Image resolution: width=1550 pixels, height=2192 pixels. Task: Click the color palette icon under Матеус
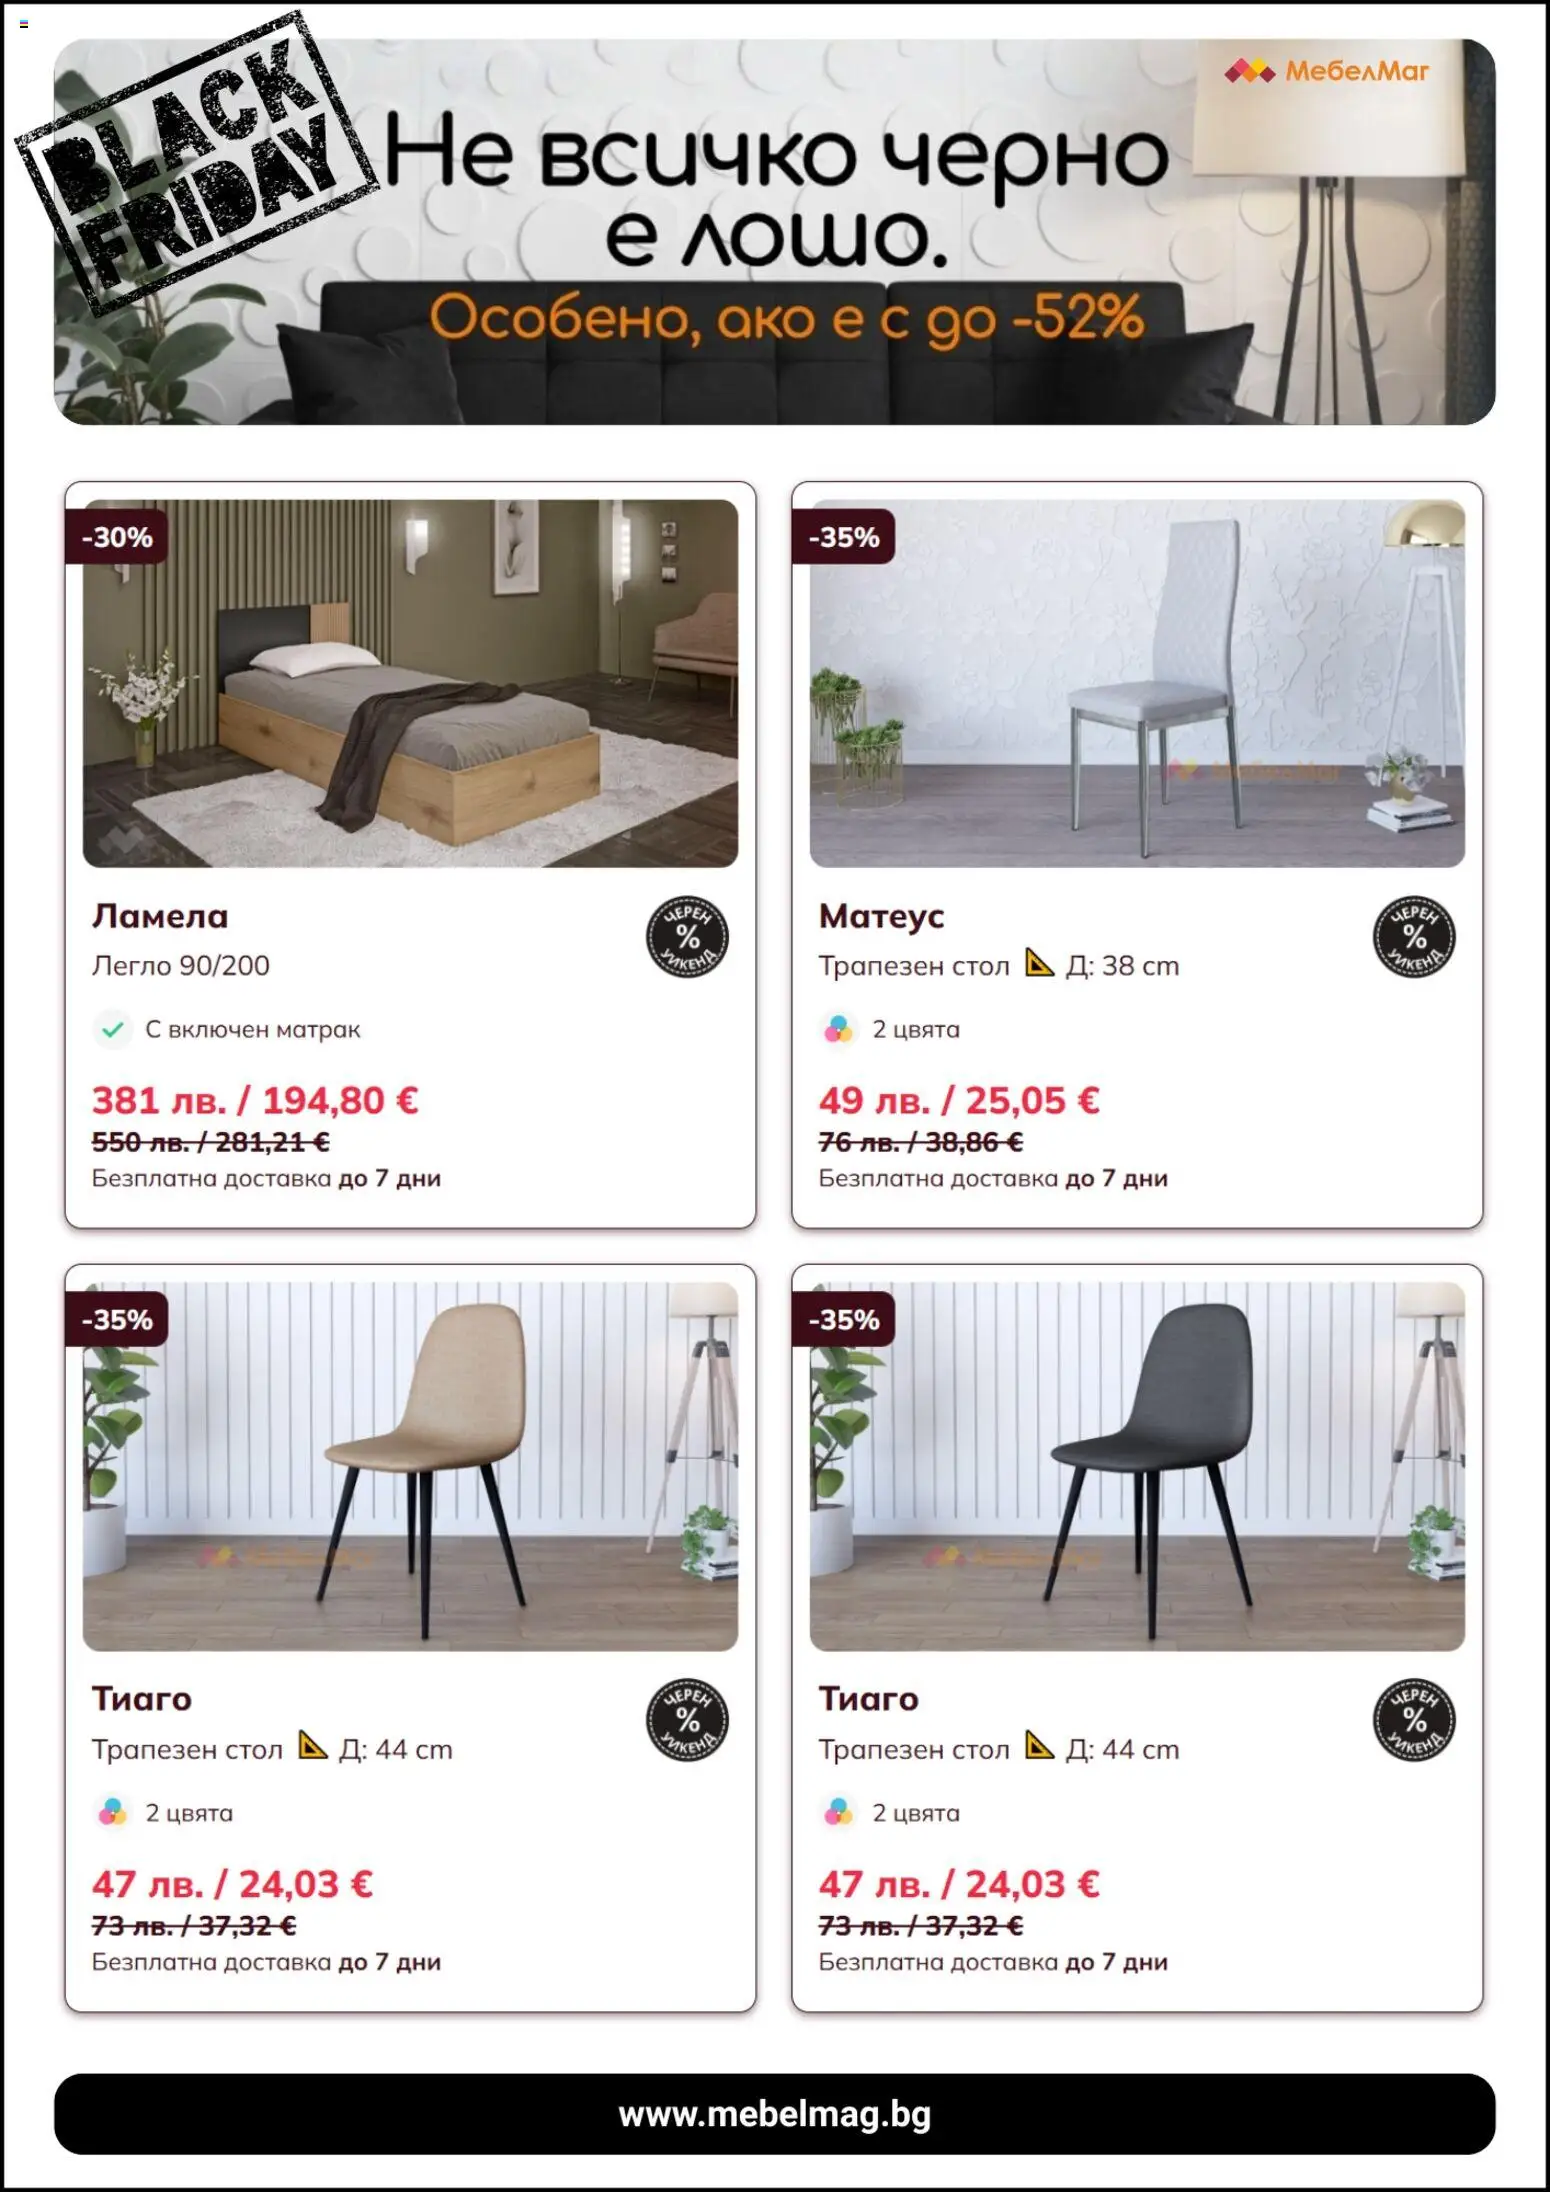(x=839, y=1029)
